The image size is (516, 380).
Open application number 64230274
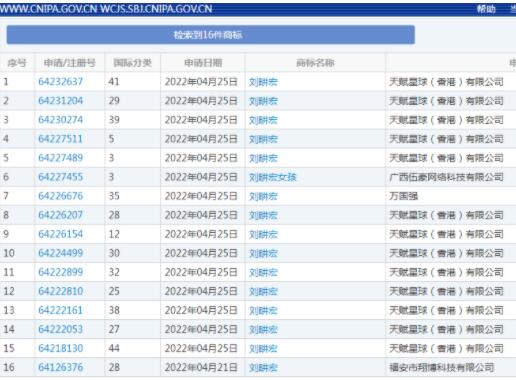coord(60,120)
